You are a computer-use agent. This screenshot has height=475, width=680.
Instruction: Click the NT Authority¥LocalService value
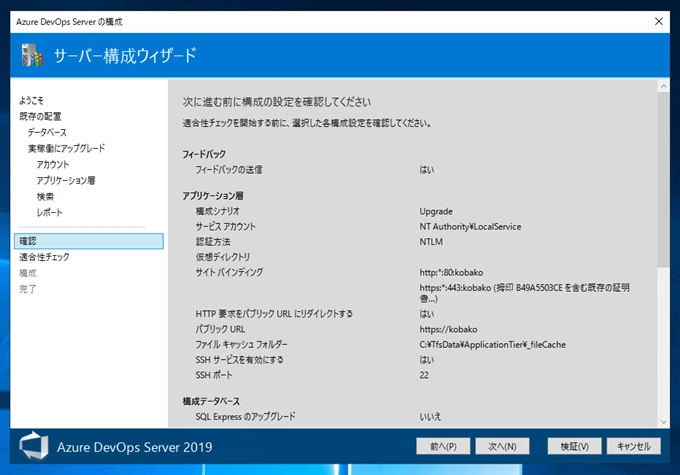[470, 226]
